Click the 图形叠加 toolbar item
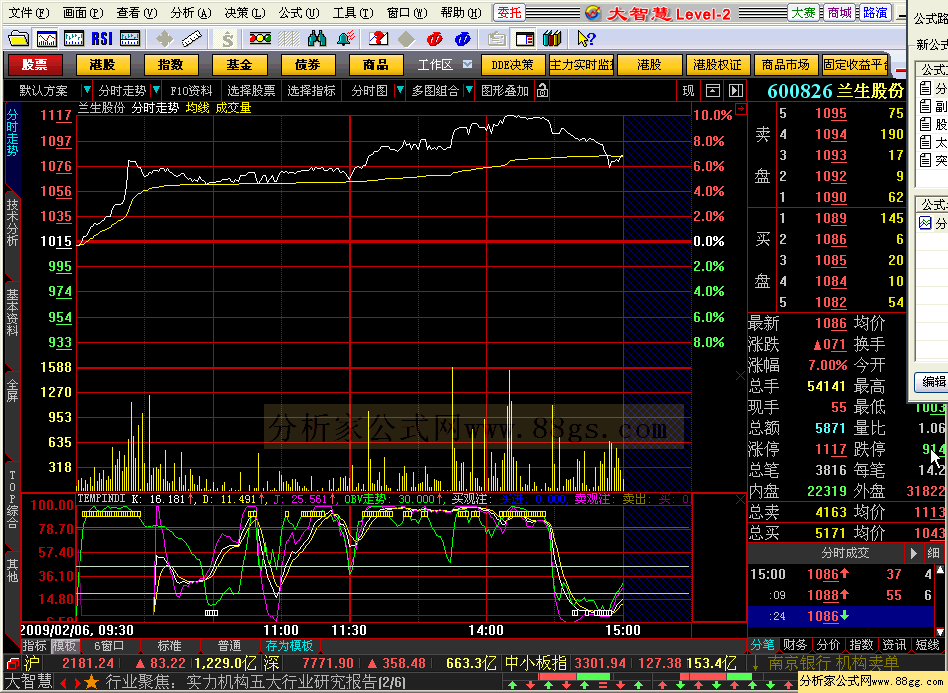Viewport: 948px width, 693px height. point(505,91)
